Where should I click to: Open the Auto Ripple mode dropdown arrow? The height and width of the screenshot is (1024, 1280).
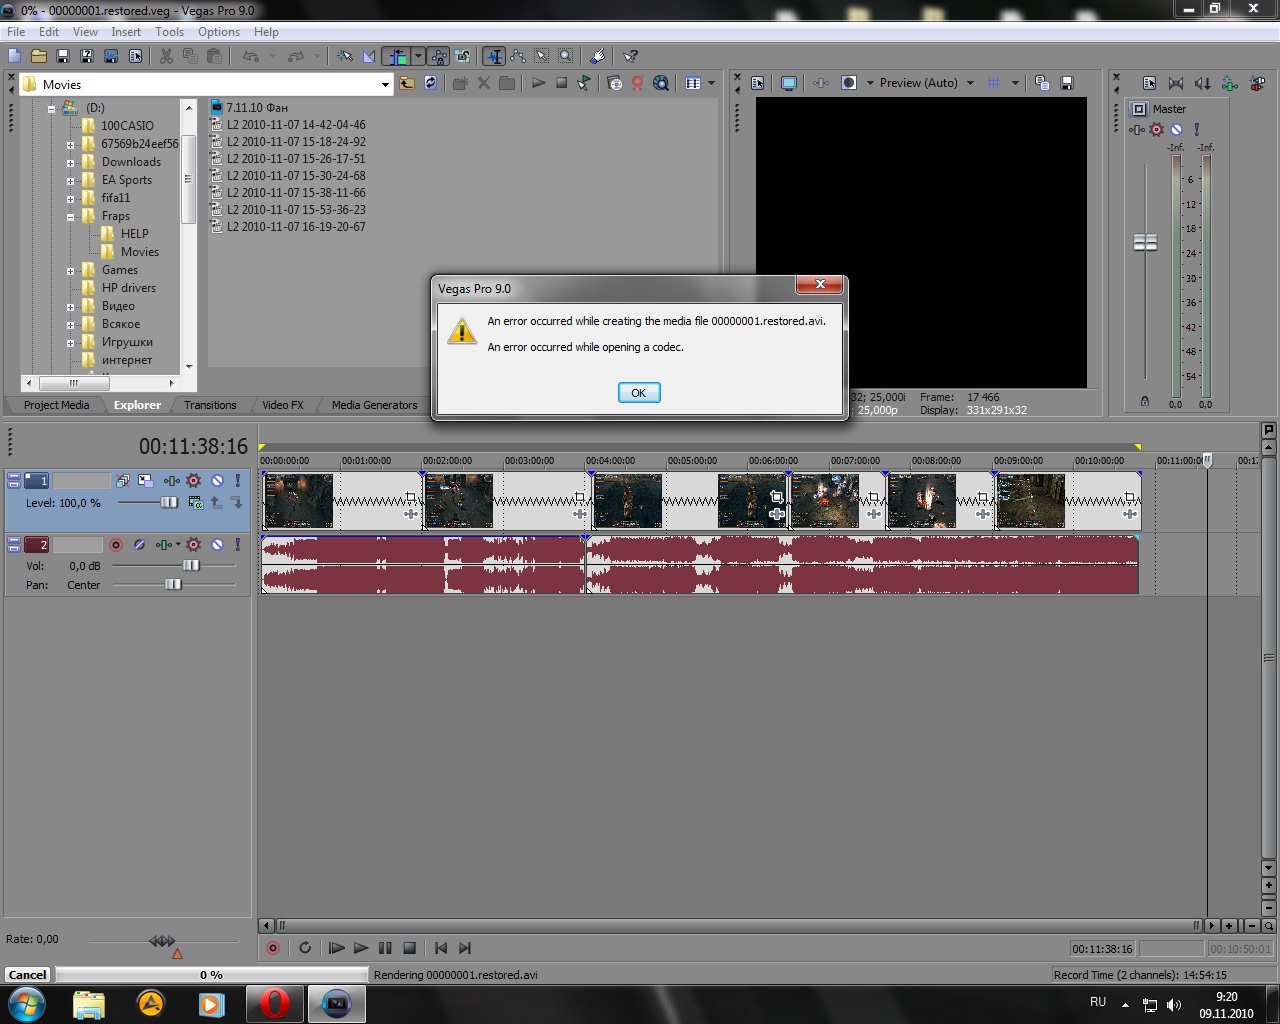418,56
